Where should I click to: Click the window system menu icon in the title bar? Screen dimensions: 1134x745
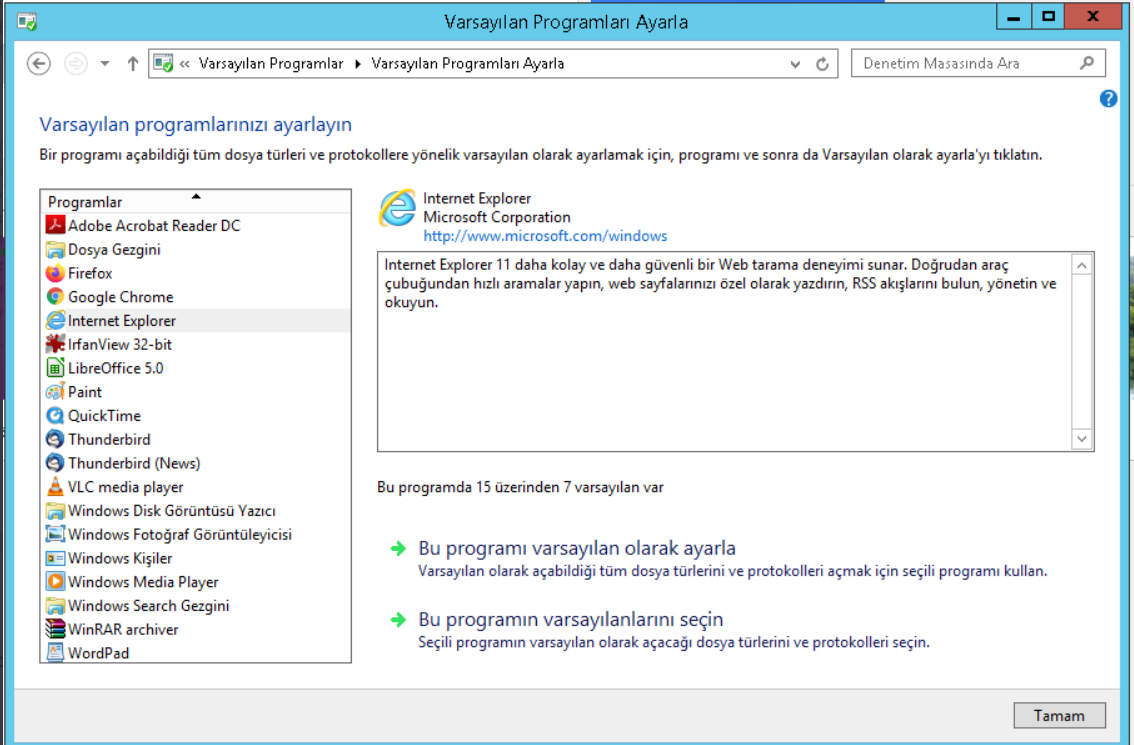point(27,22)
